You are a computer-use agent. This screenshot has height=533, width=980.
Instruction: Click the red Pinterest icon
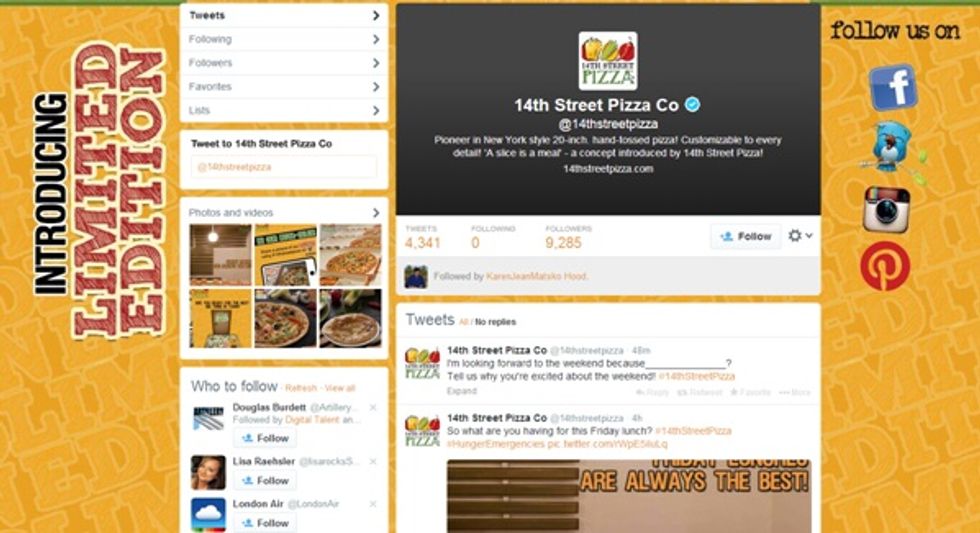point(885,267)
